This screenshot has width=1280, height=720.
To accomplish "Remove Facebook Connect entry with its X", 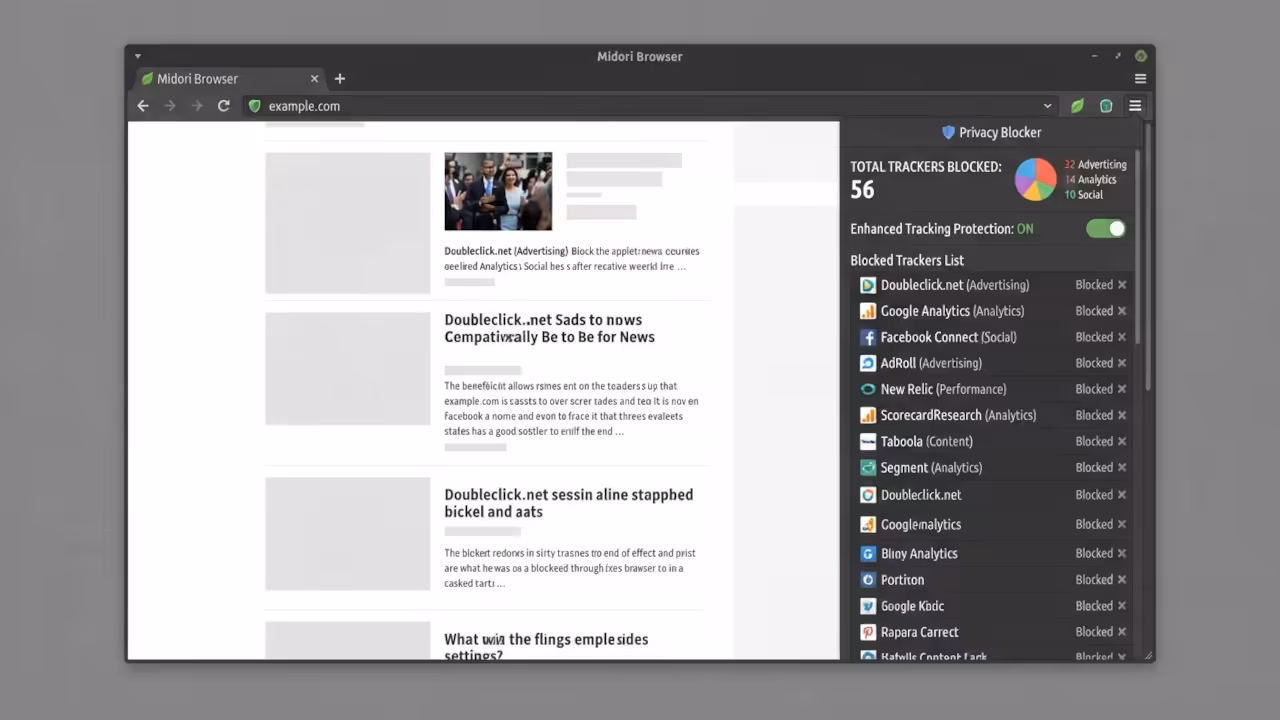I will tap(1122, 337).
